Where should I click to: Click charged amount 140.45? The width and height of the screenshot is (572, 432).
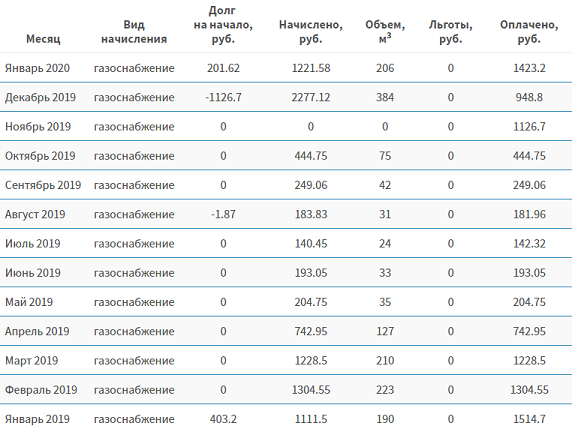311,243
